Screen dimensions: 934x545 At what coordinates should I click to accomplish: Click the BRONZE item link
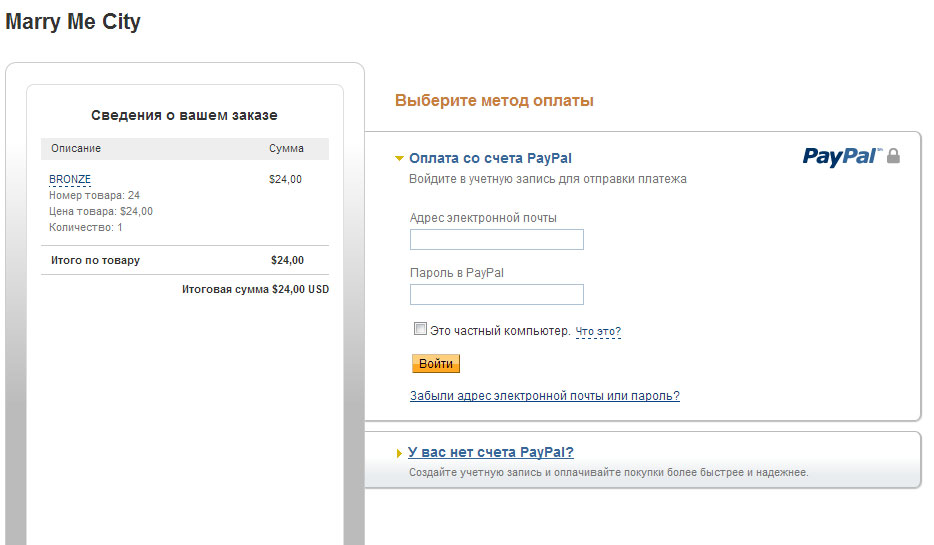click(70, 179)
